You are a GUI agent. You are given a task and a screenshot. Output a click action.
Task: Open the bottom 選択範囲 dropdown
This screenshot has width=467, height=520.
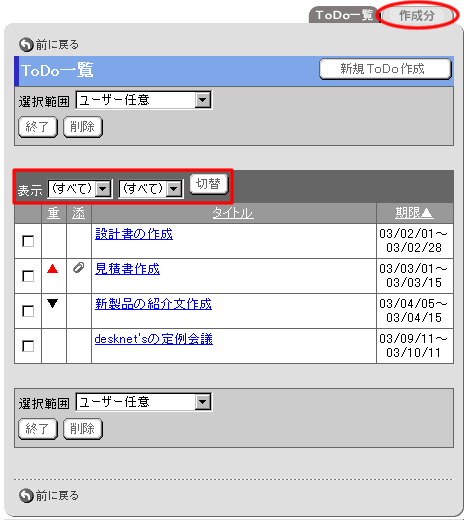coord(144,402)
